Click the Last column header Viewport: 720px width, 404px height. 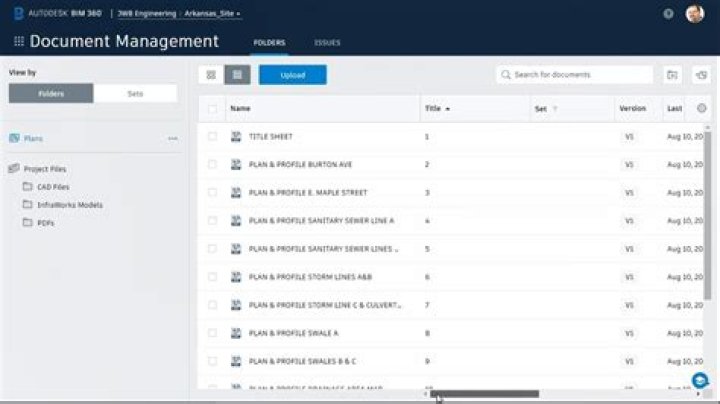tap(674, 108)
